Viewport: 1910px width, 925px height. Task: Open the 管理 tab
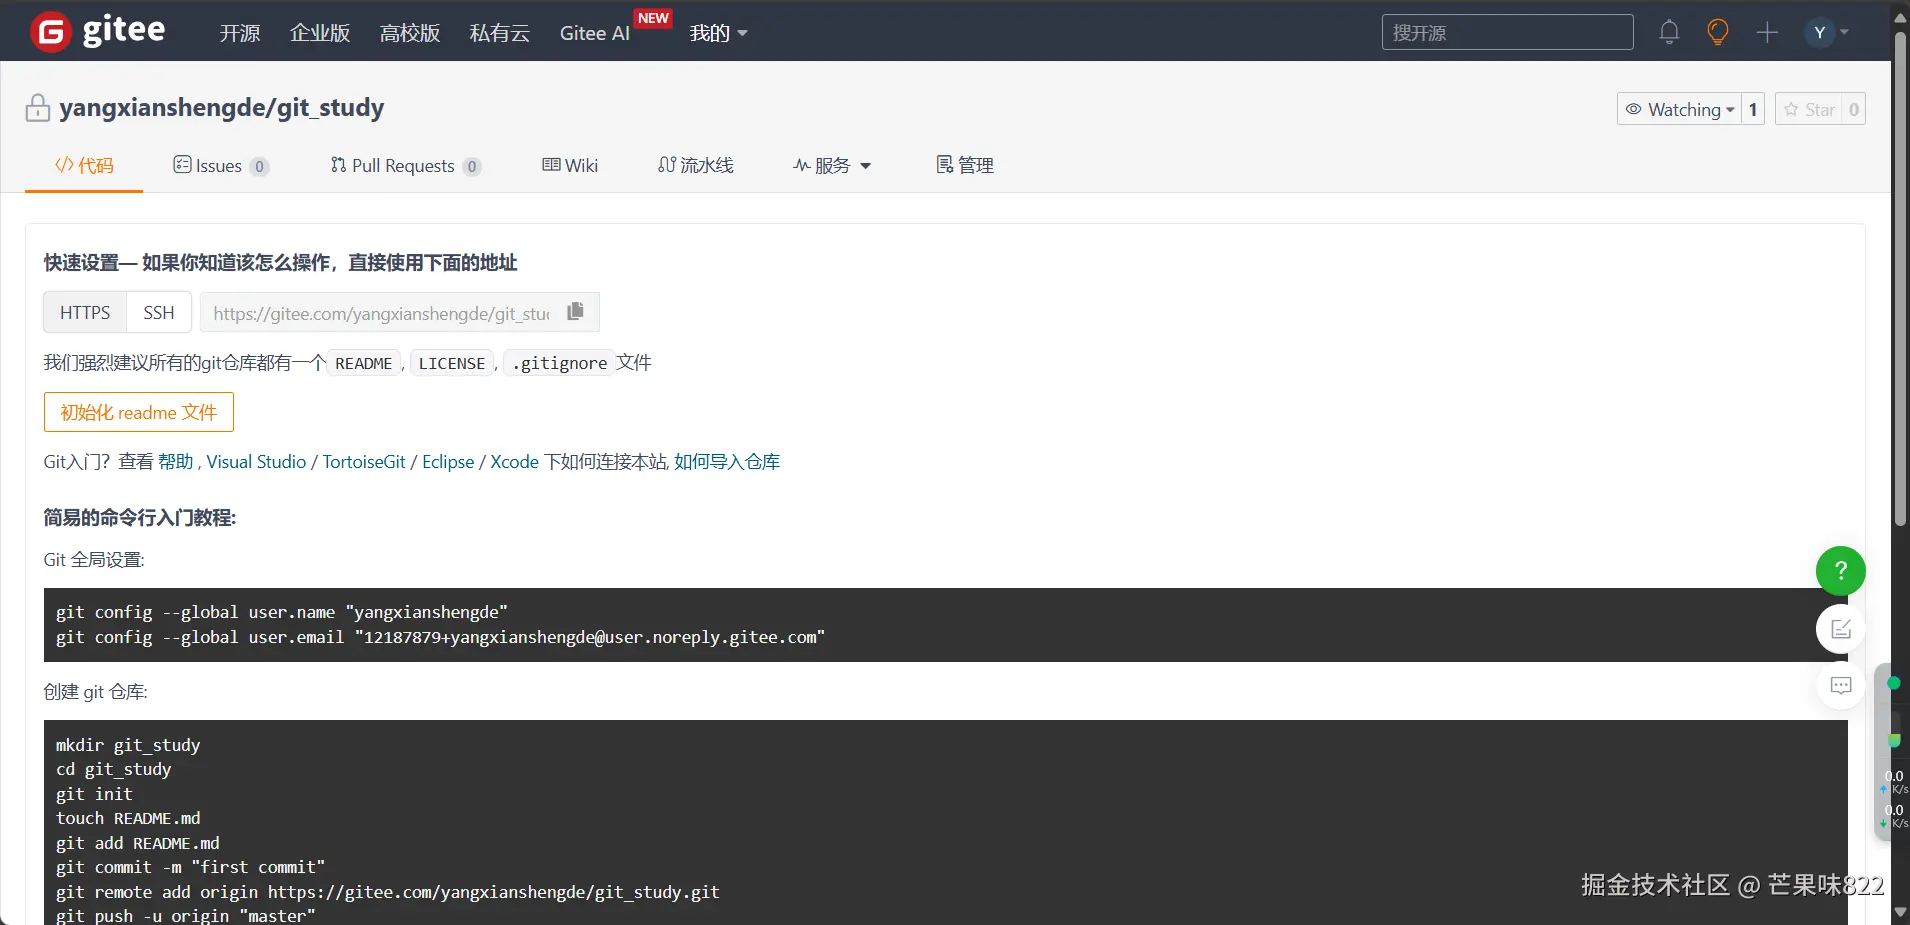(965, 166)
